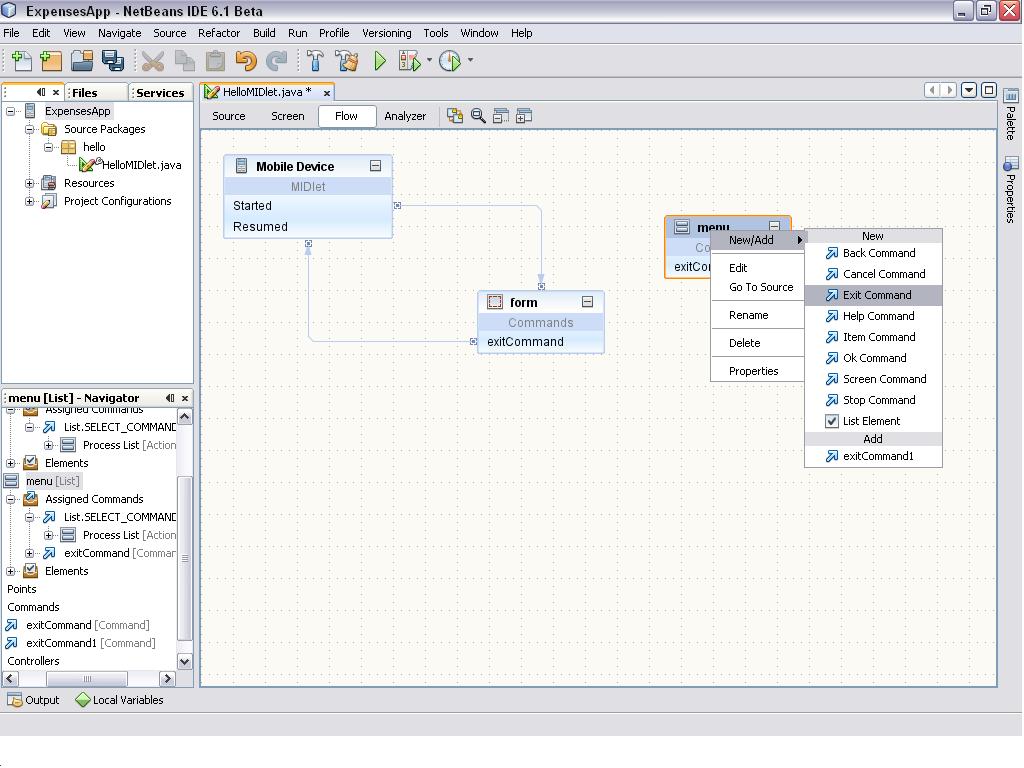Image resolution: width=1024 pixels, height=768 pixels.
Task: Click the Save All toolbar icon
Action: point(113,61)
